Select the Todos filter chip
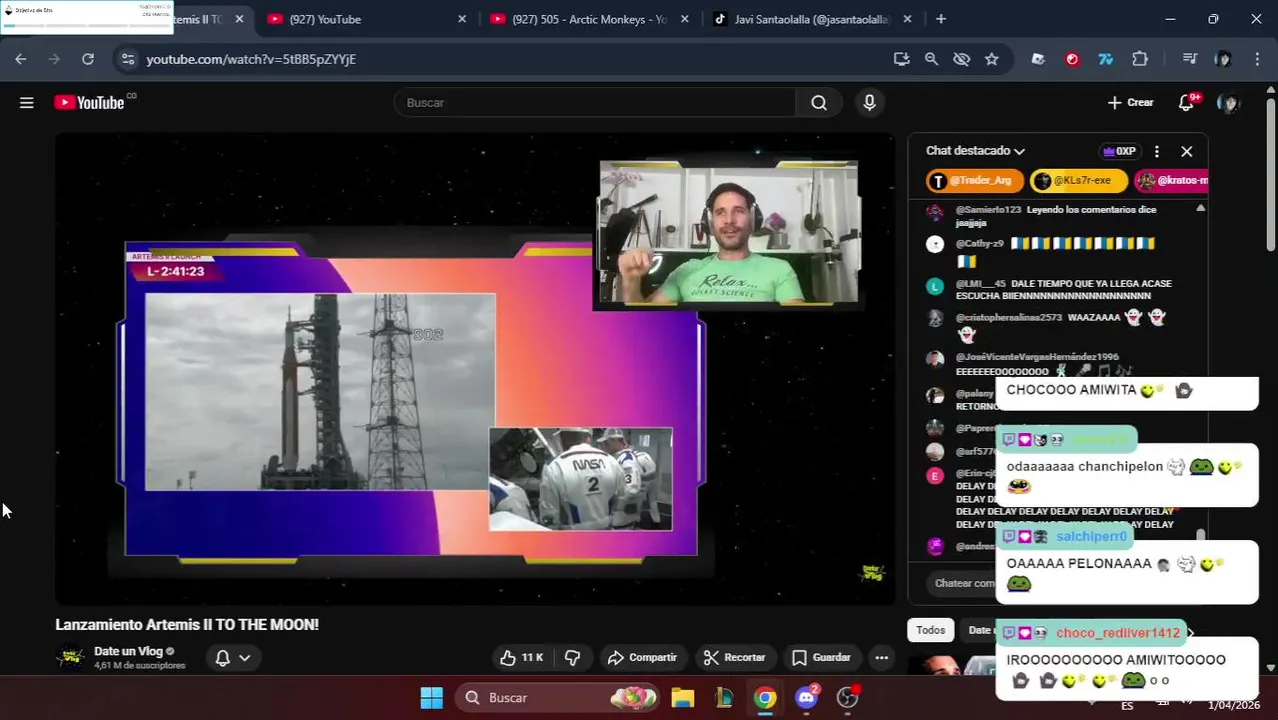This screenshot has height=720, width=1278. coord(930,630)
